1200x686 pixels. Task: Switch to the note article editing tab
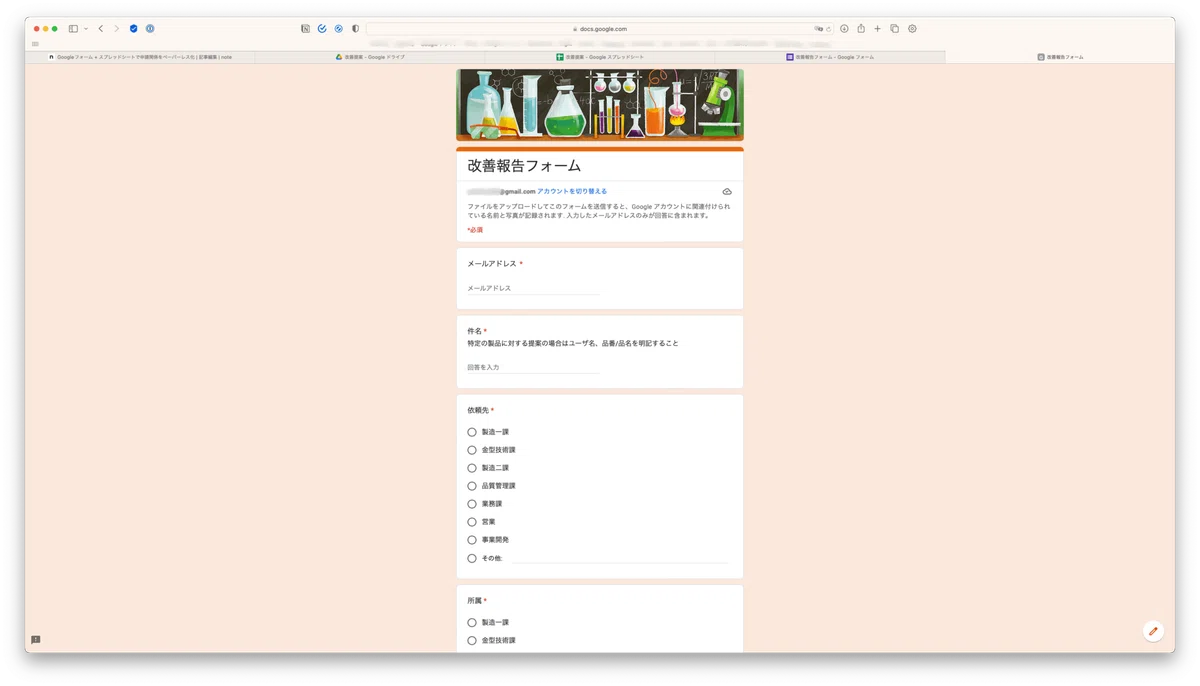pos(140,57)
